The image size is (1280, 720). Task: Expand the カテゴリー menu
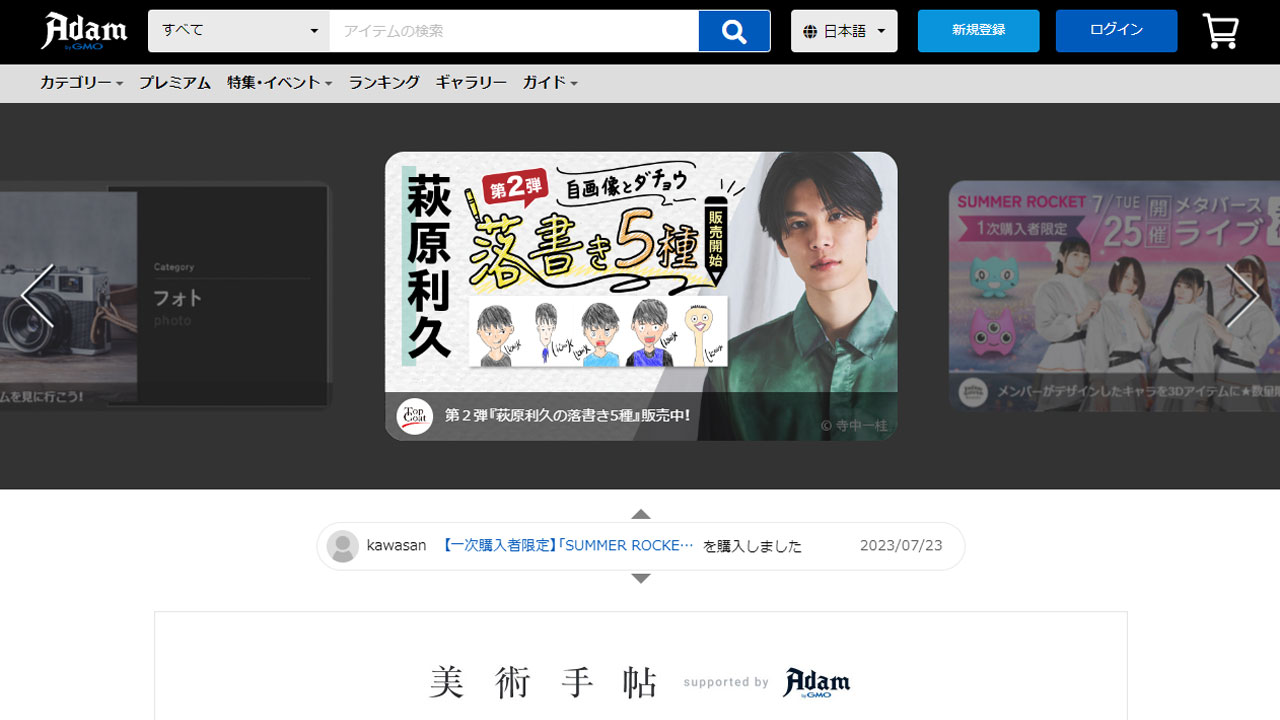[x=81, y=83]
